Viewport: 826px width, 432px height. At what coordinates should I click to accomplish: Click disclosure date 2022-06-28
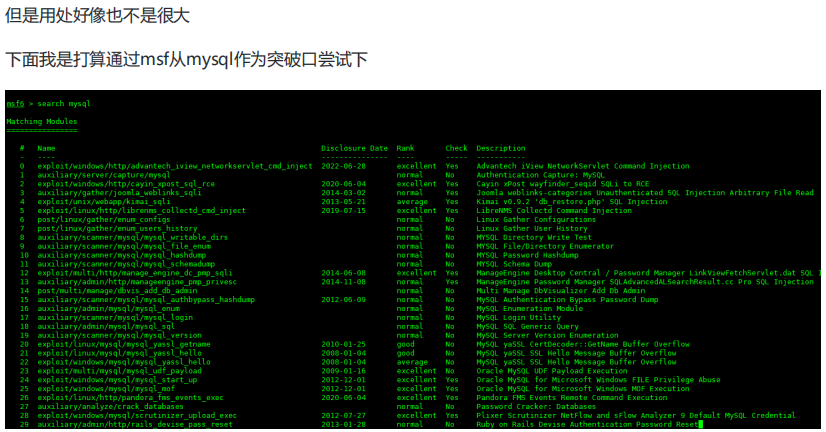(x=343, y=166)
